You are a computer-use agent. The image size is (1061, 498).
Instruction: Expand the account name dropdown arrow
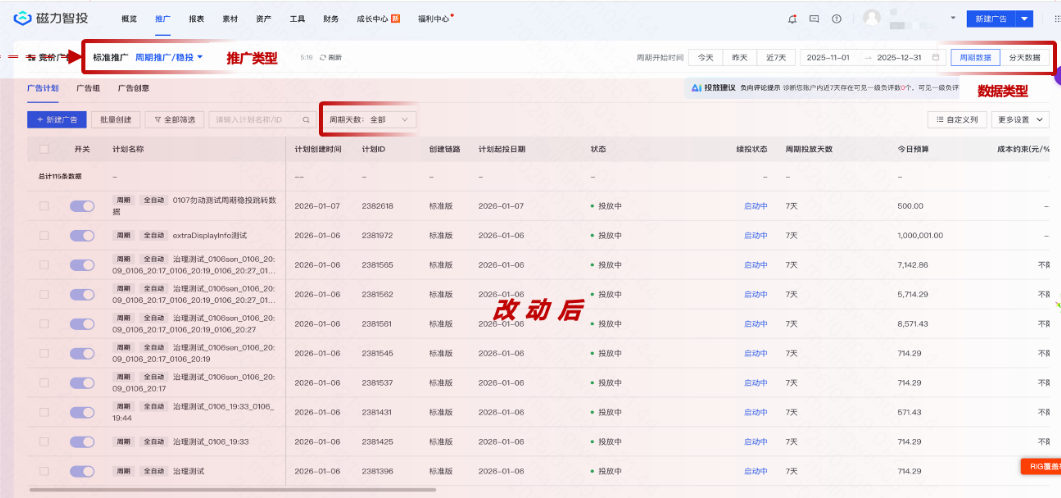tap(953, 18)
